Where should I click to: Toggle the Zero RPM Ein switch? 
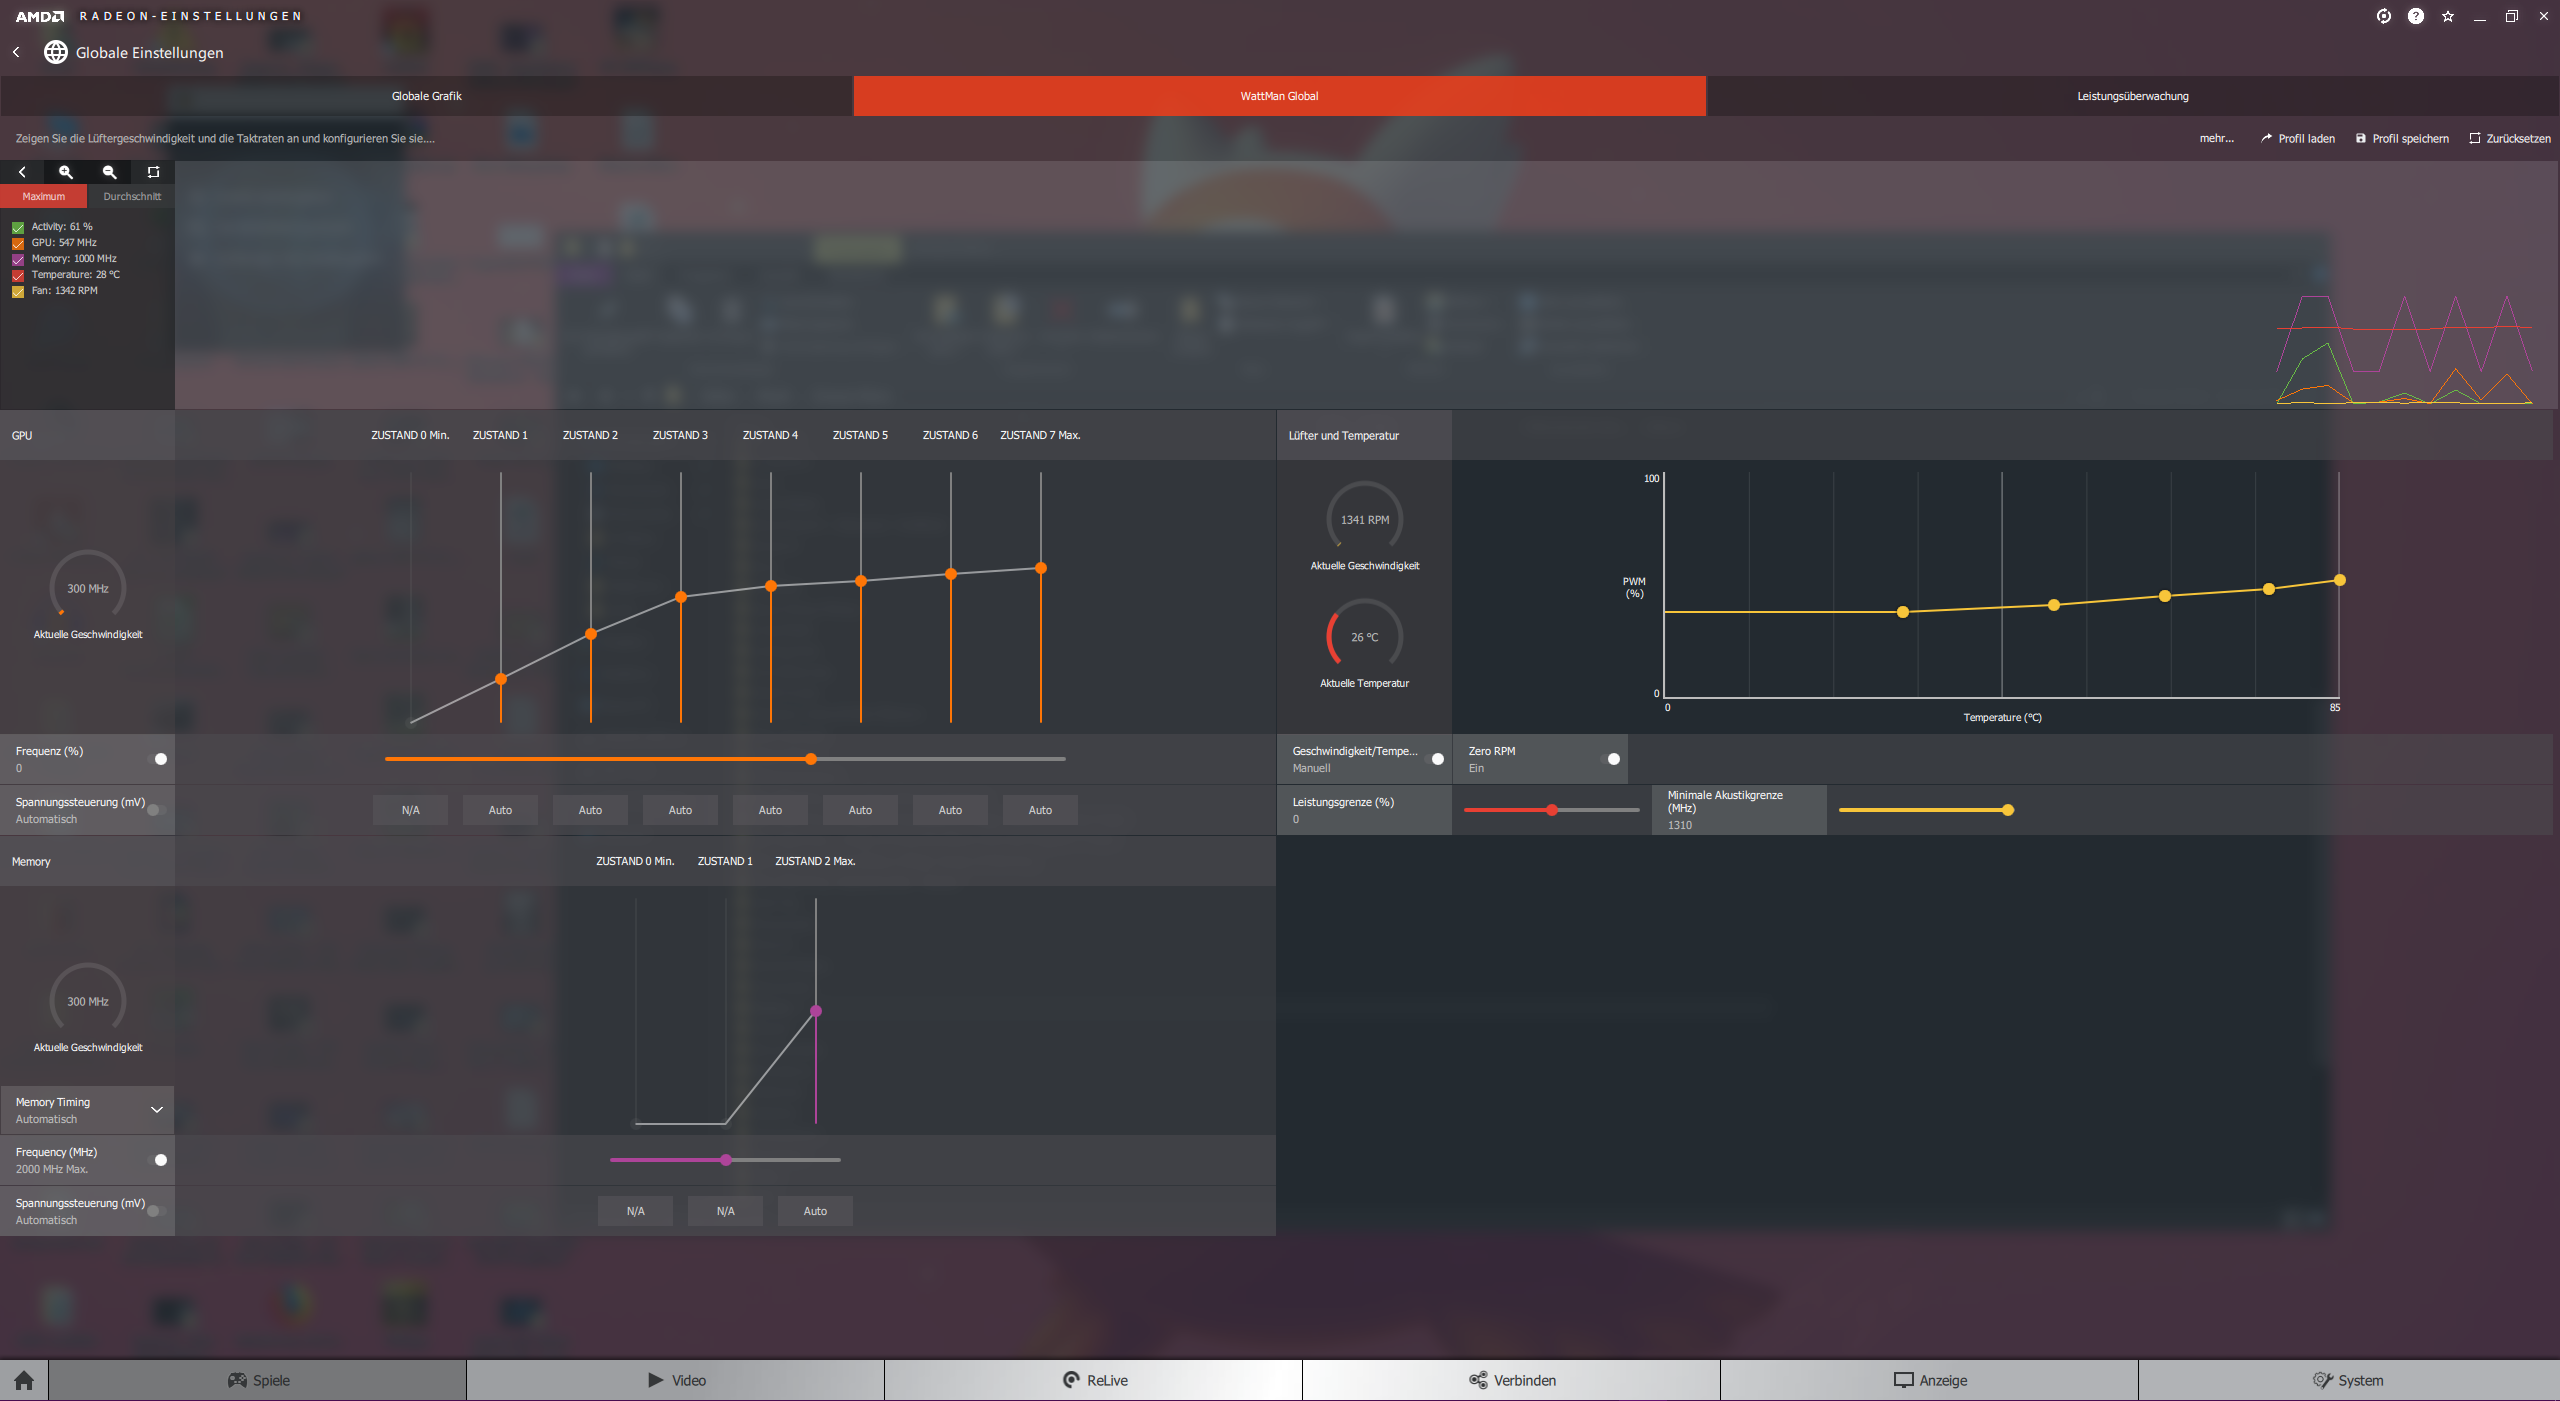[1613, 757]
